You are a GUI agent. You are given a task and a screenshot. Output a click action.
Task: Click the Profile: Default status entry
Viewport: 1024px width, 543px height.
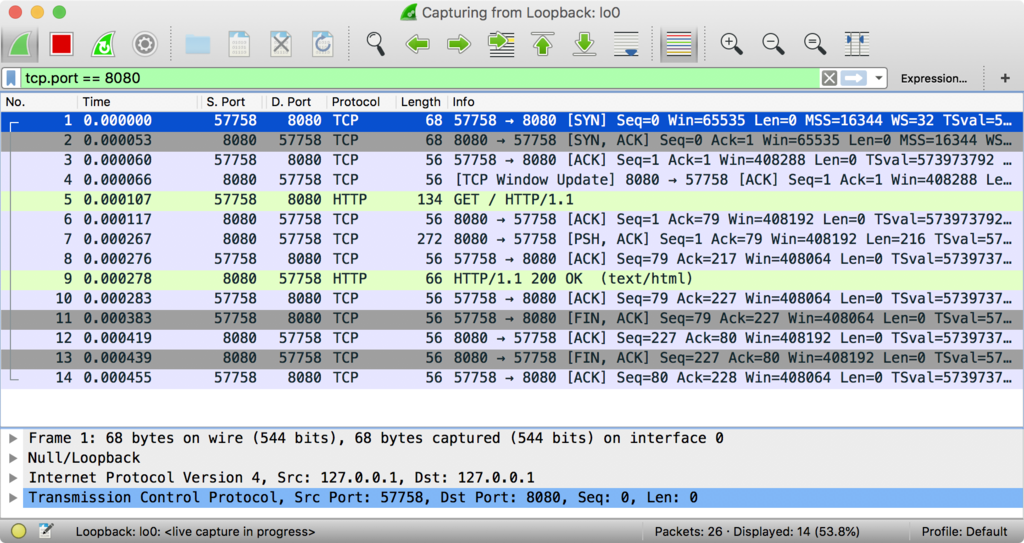pos(964,532)
